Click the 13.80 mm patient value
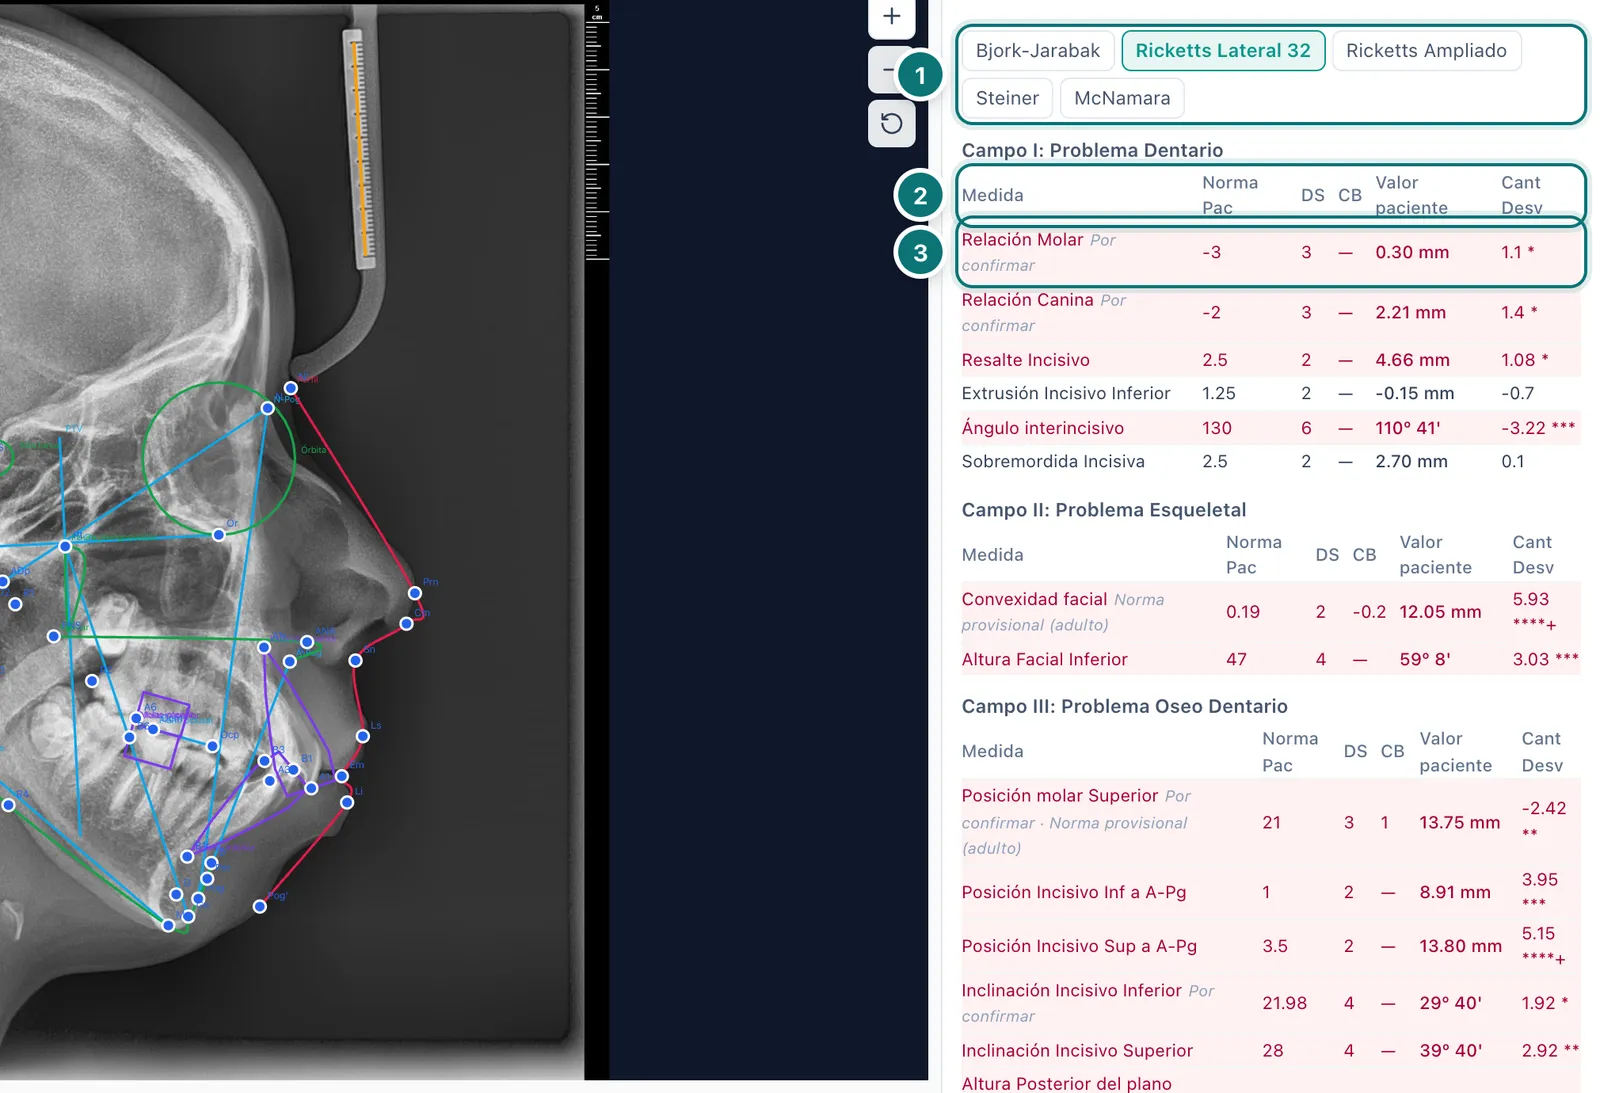The image size is (1600, 1093). (x=1460, y=947)
